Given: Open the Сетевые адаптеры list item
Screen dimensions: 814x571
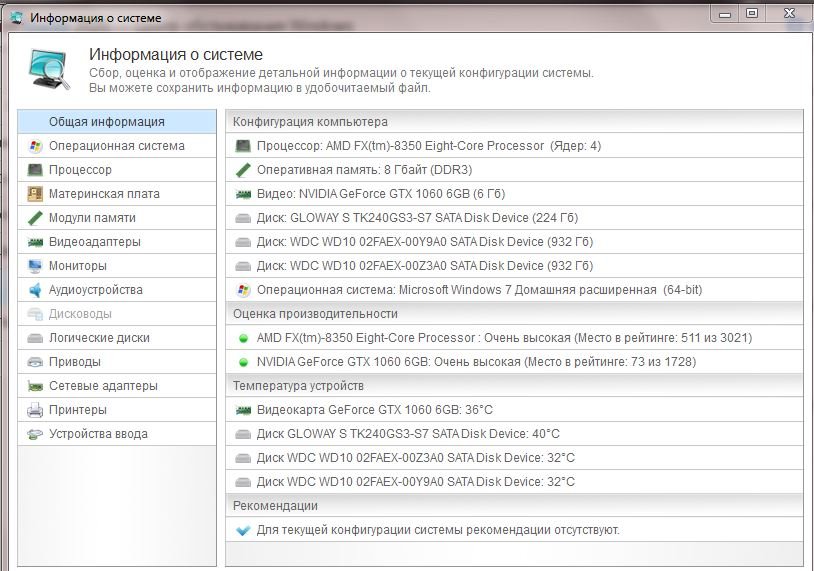Looking at the screenshot, I should click(x=117, y=386).
